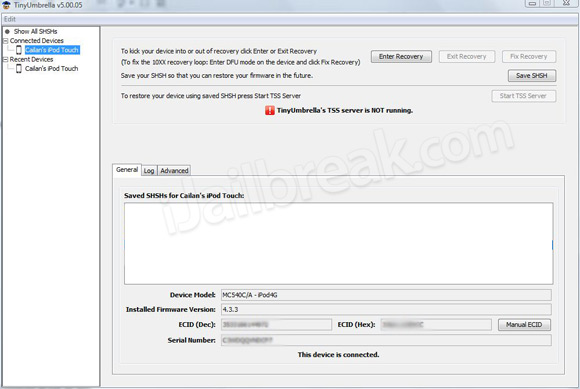Open the Edit menu

point(10,19)
